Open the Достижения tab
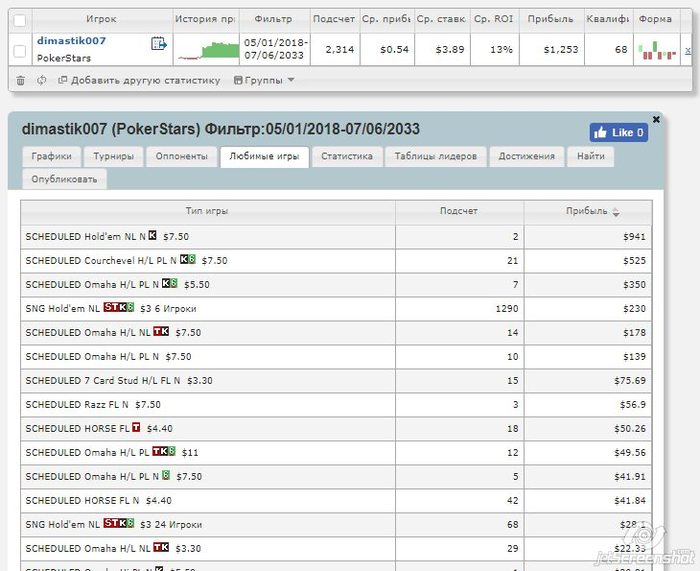 point(527,157)
